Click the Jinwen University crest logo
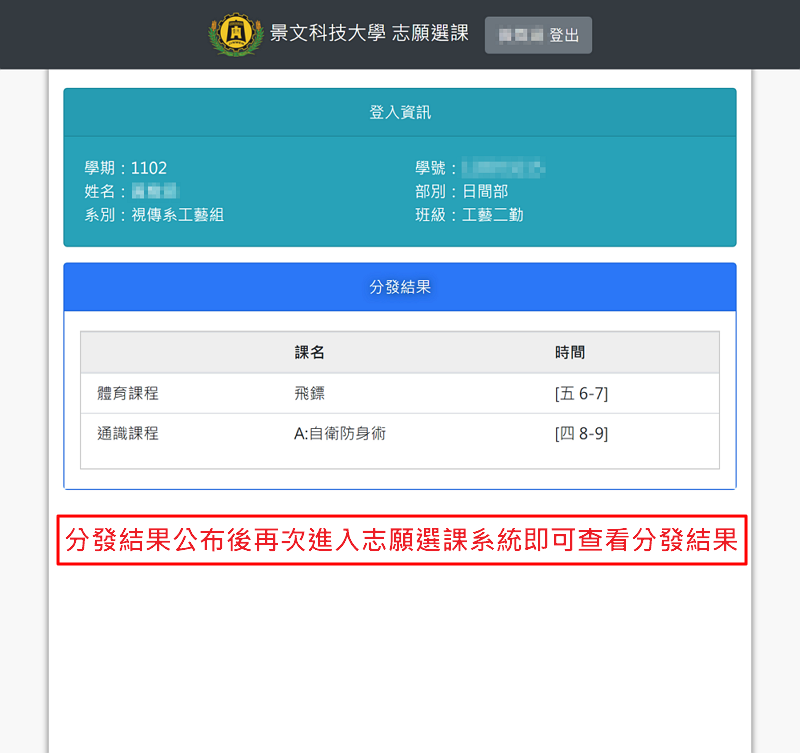This screenshot has height=753, width=800. tap(237, 34)
